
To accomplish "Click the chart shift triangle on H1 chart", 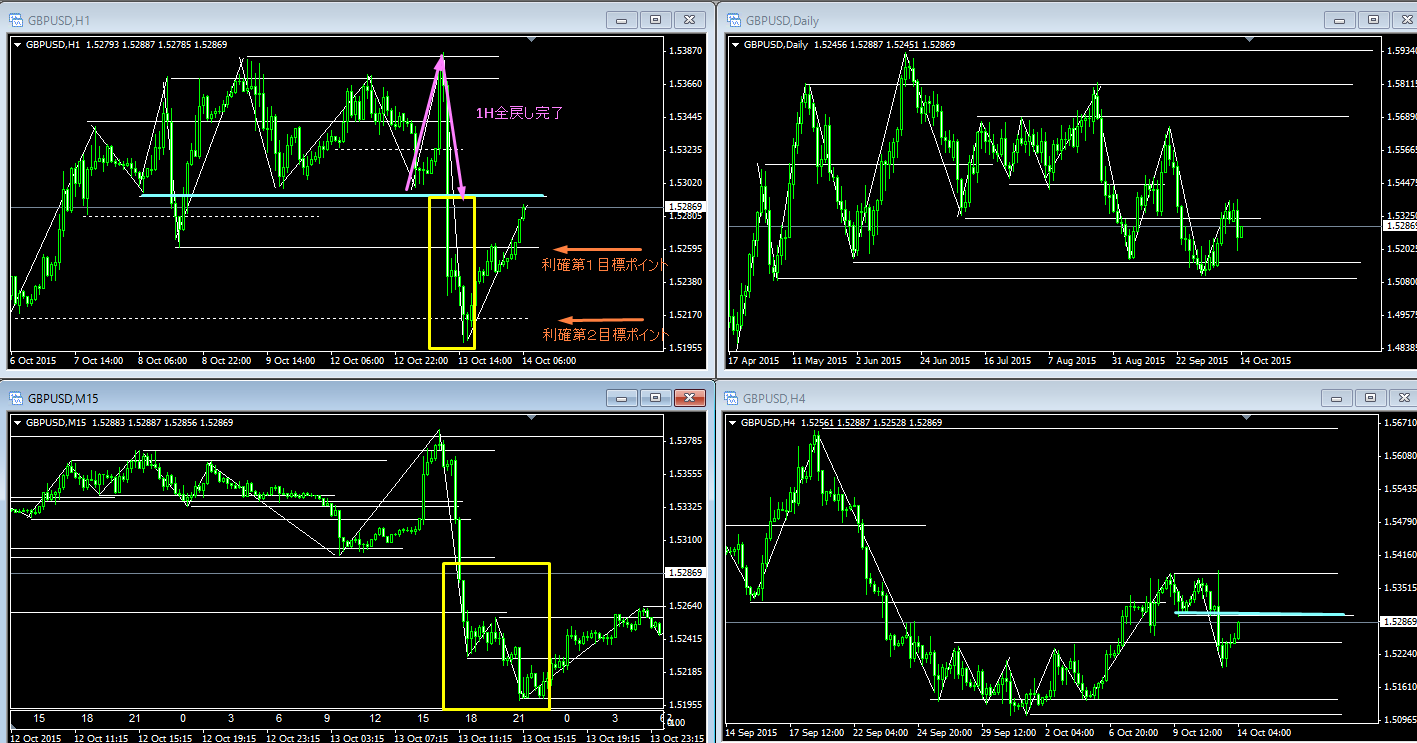I will tap(531, 39).
